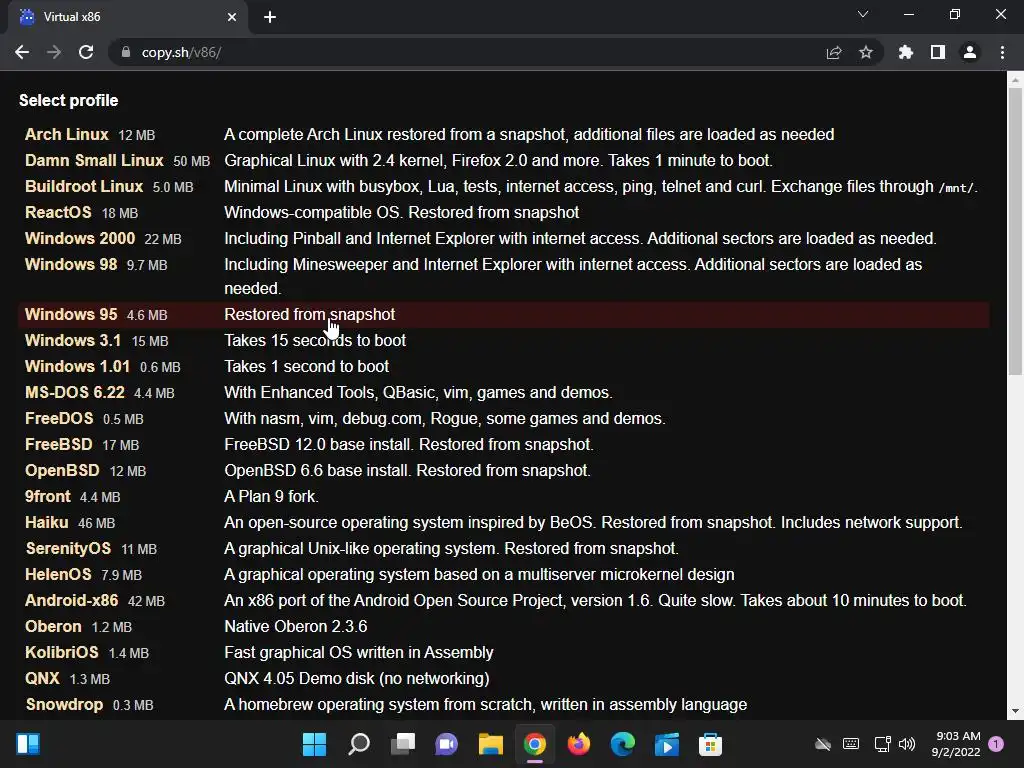Click the page vertical scrollbar thumb

click(1015, 232)
